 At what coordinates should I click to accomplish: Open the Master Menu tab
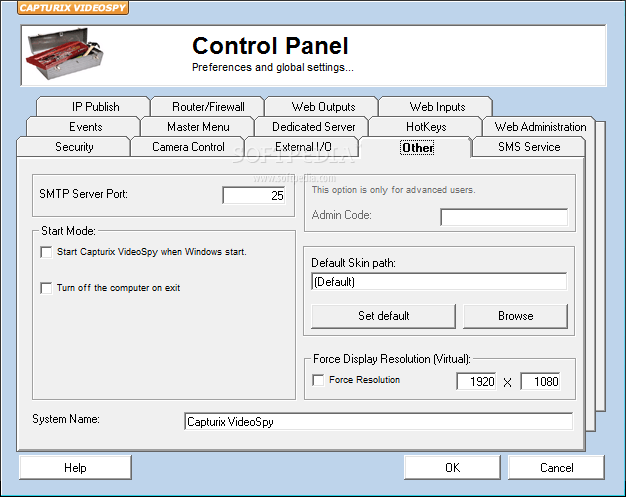pos(198,127)
